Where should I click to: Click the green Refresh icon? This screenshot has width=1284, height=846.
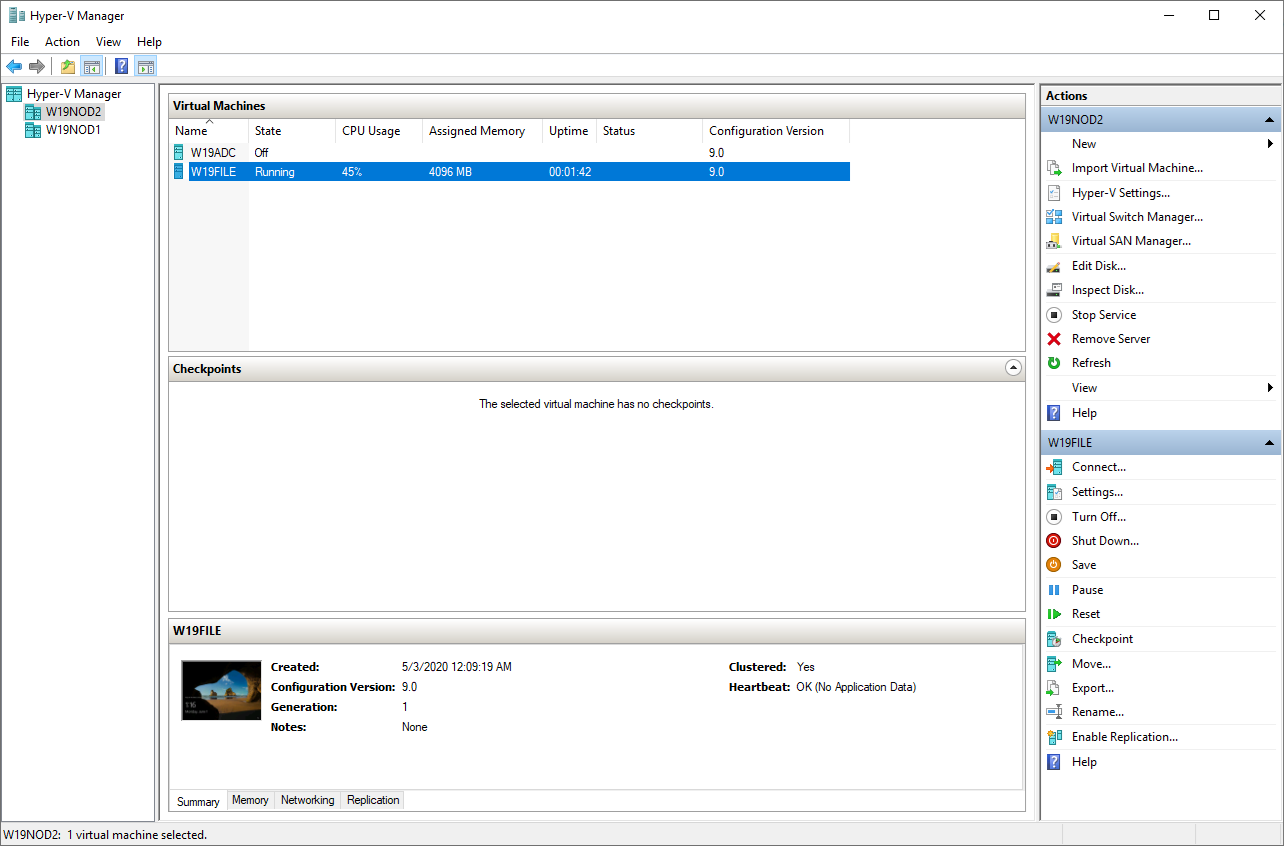[1053, 363]
